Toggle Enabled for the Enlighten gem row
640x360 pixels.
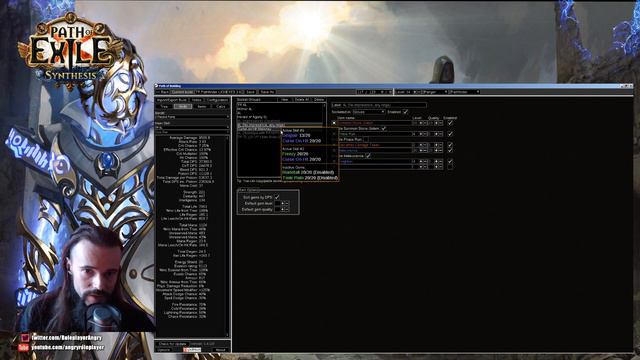450,161
